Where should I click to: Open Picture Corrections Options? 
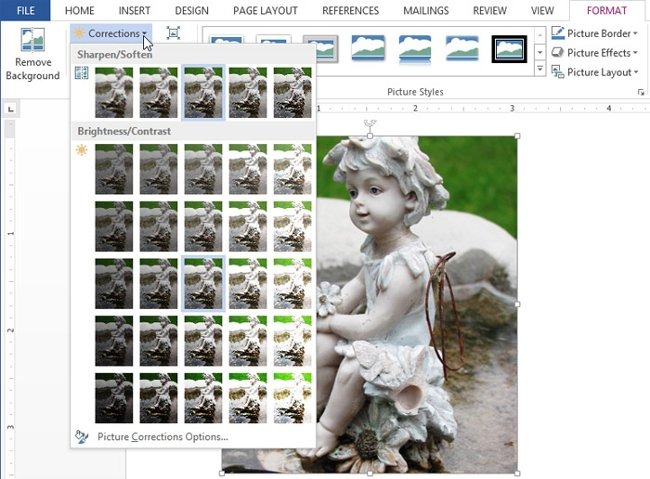[x=162, y=436]
